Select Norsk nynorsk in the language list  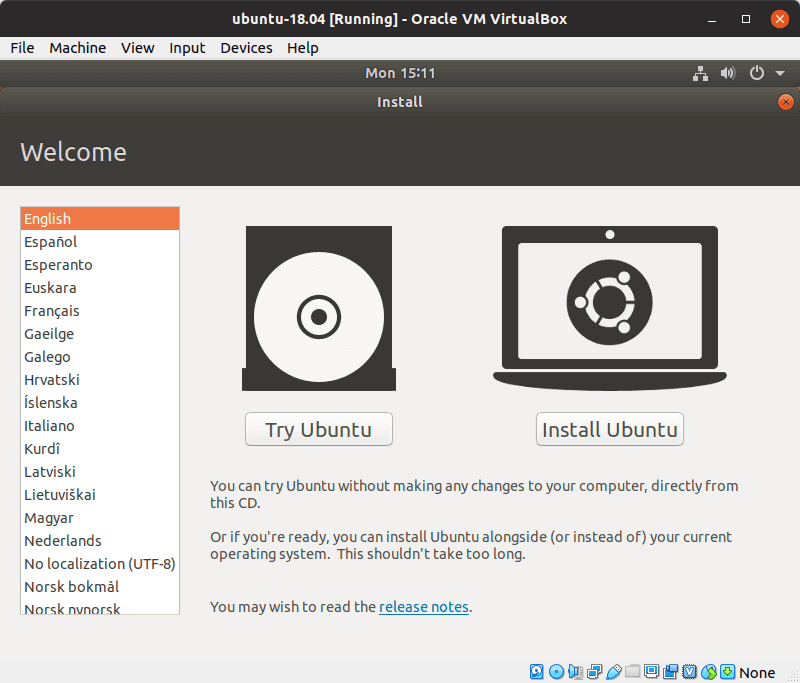point(100,606)
